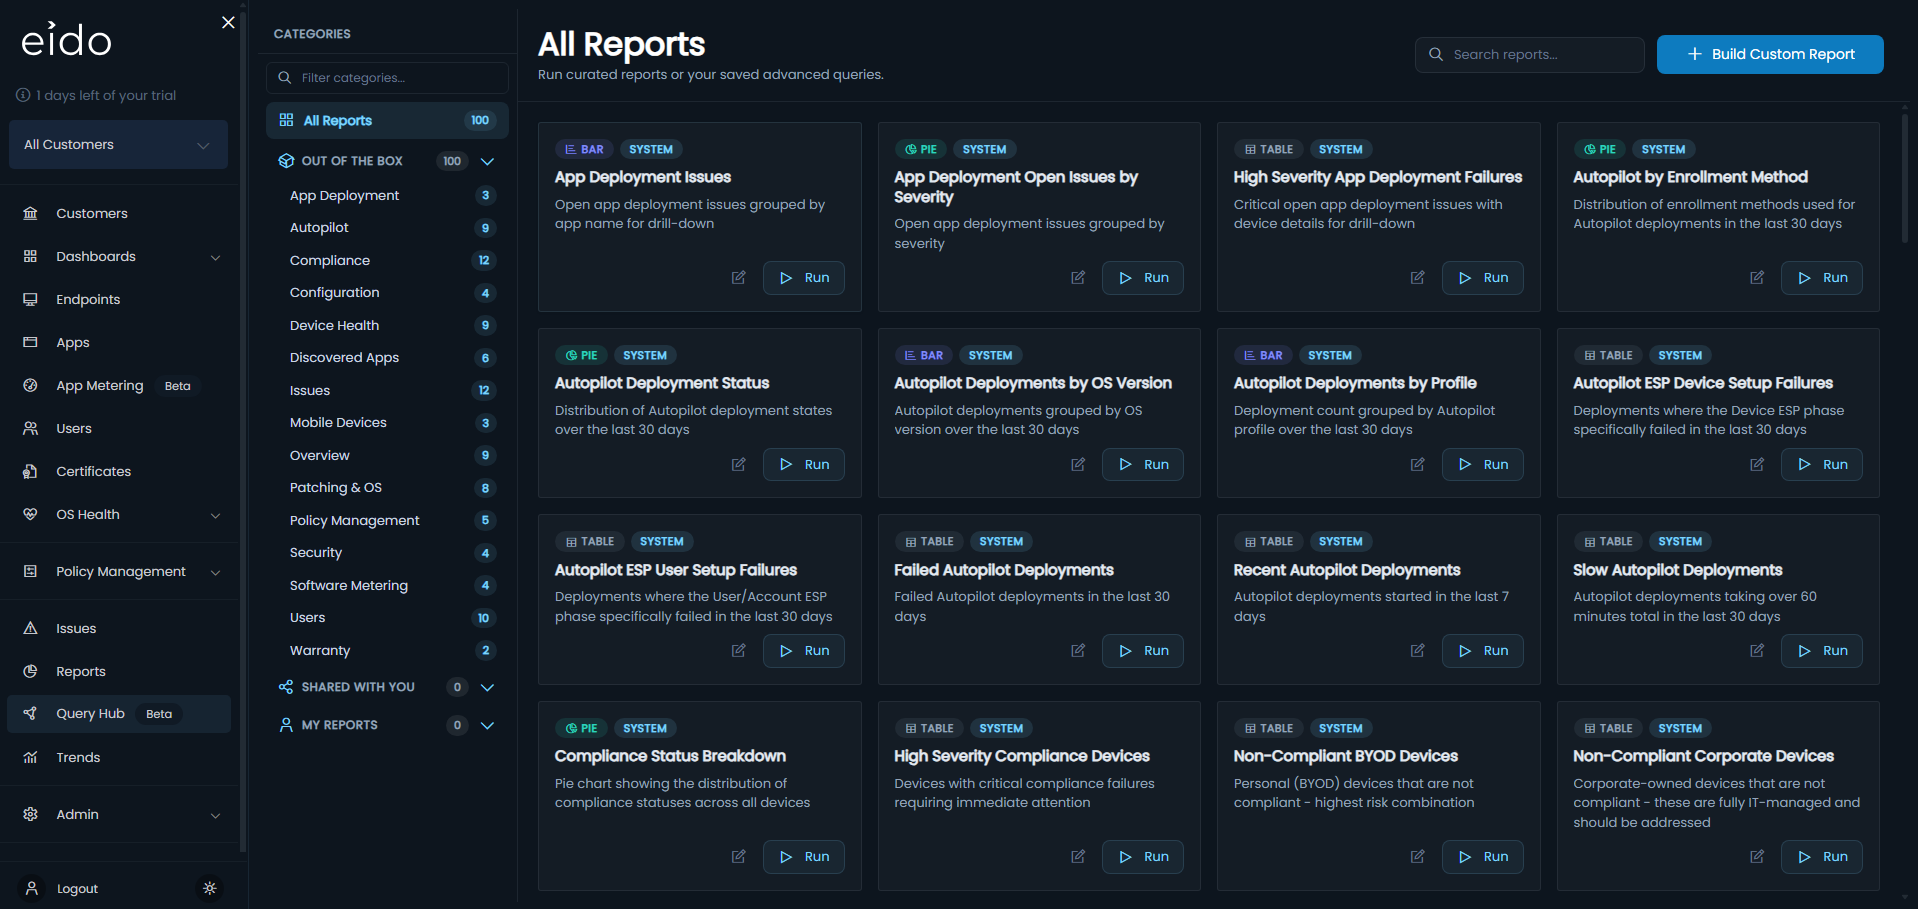
Task: Expand the Dashboards sidebar chevron
Action: click(x=215, y=257)
